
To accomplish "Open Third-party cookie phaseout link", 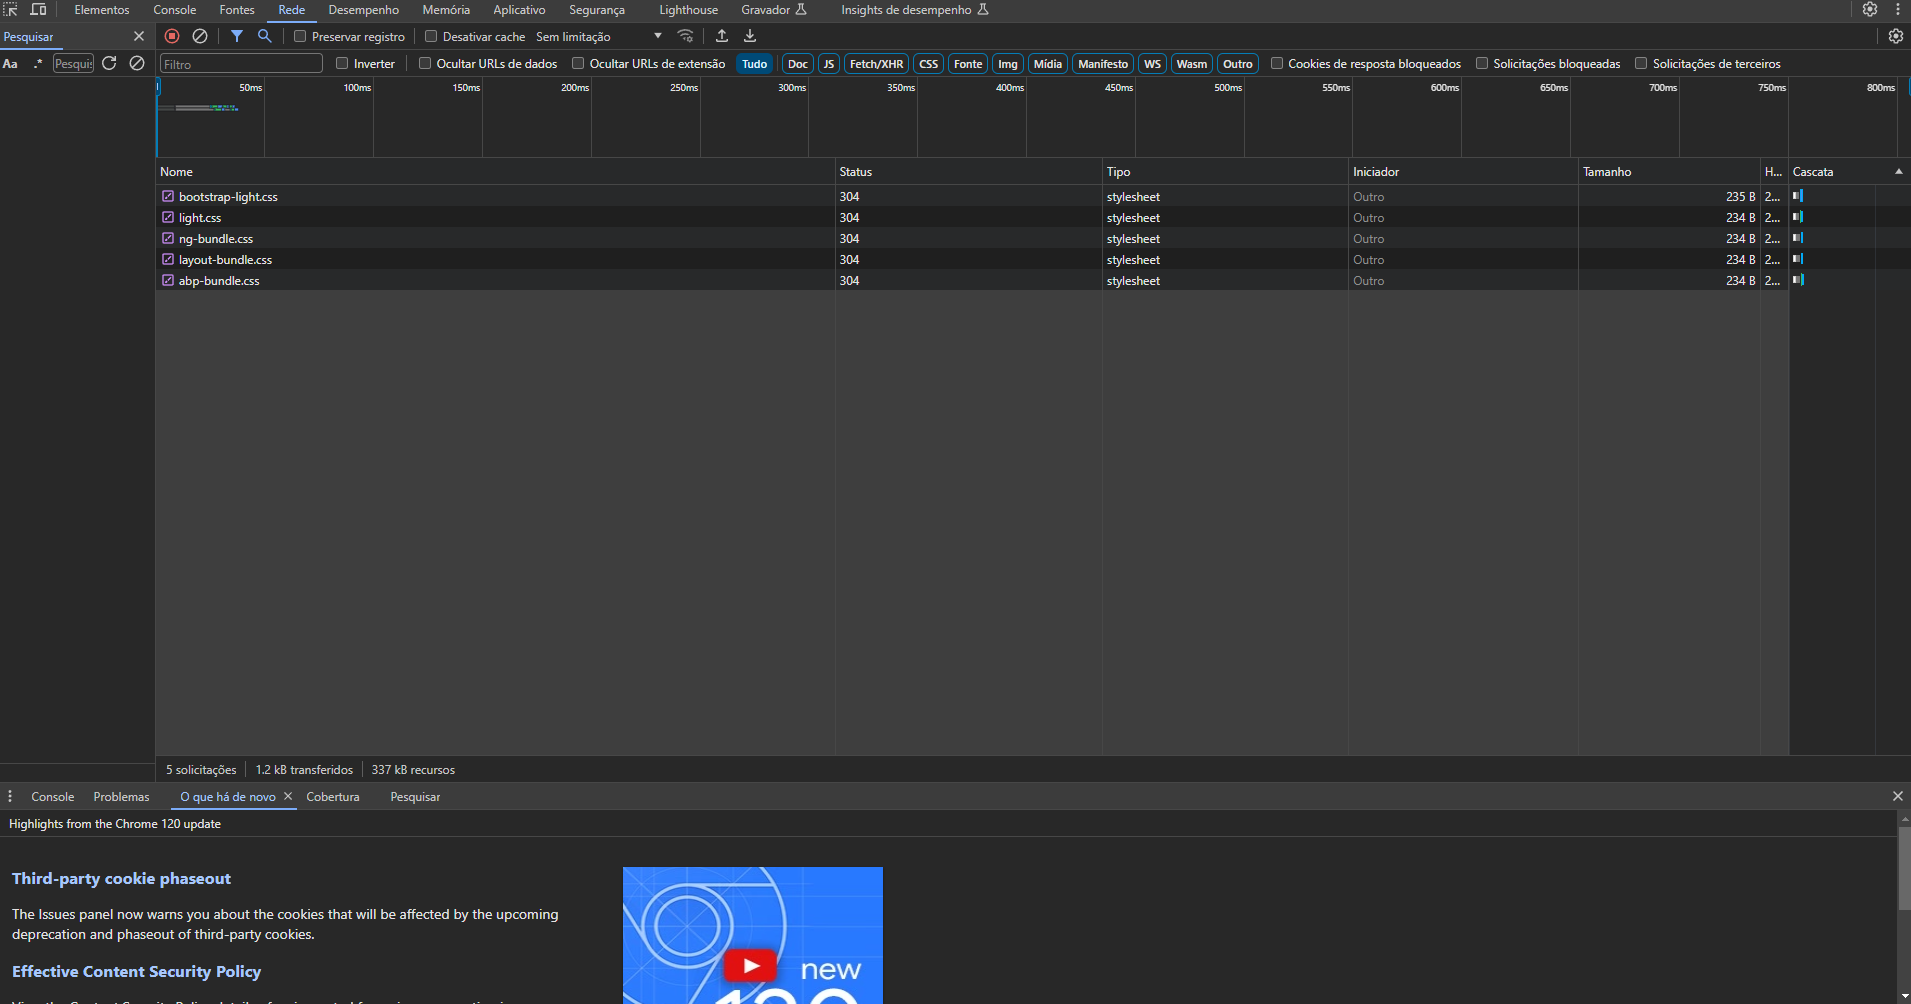I will coord(121,879).
